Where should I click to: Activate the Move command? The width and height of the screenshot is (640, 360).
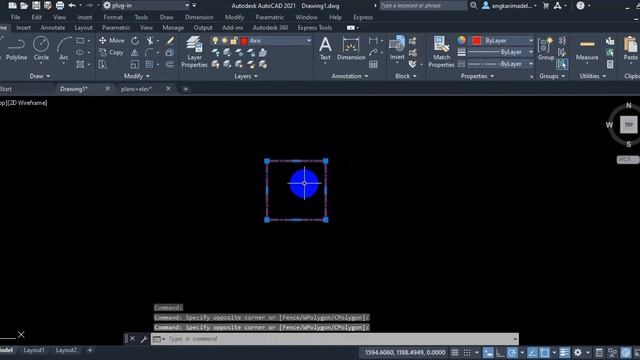point(111,40)
